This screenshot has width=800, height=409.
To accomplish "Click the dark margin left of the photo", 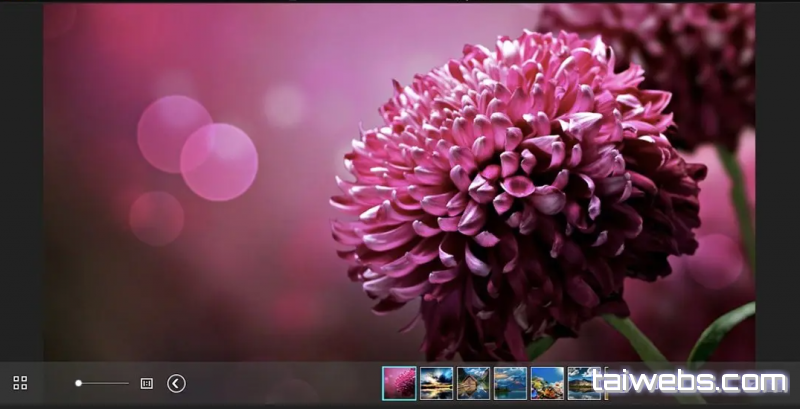I will pos(20,180).
